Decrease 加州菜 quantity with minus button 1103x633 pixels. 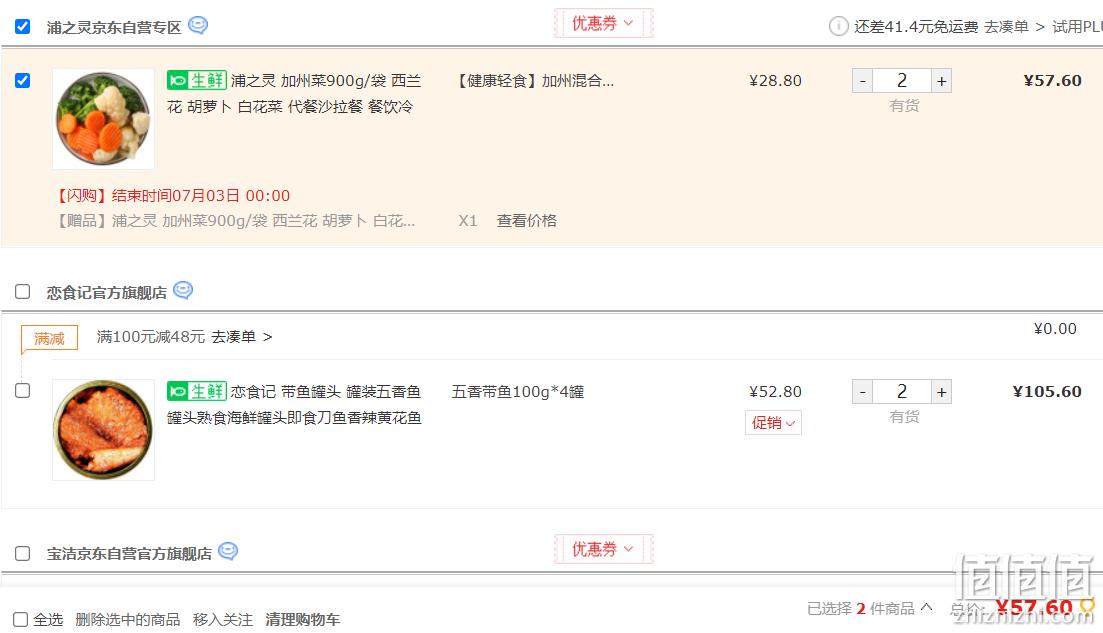(862, 81)
